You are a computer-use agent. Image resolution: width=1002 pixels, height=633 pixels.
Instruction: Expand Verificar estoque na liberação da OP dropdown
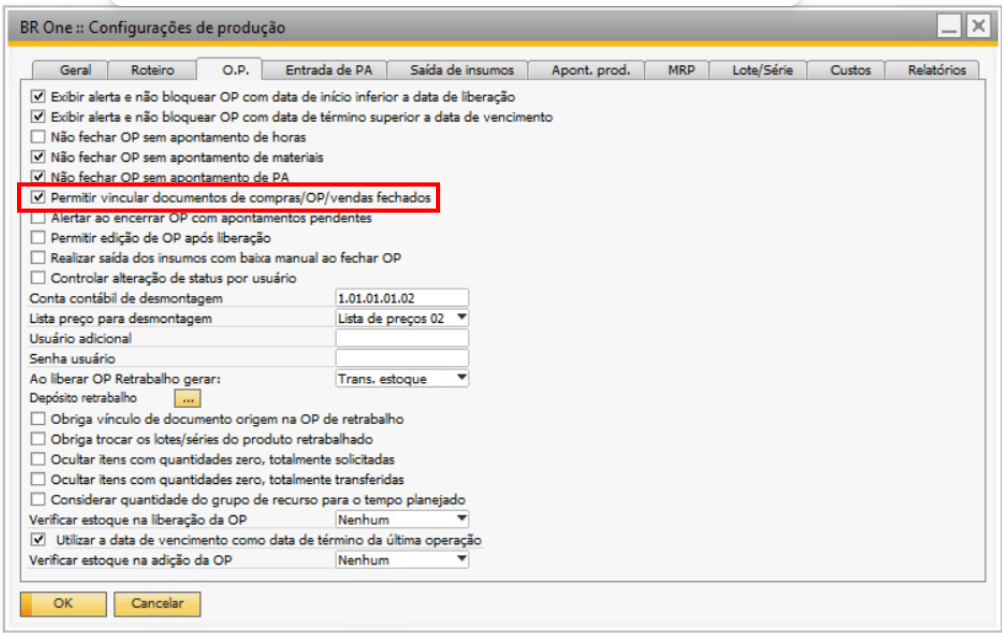[461, 520]
